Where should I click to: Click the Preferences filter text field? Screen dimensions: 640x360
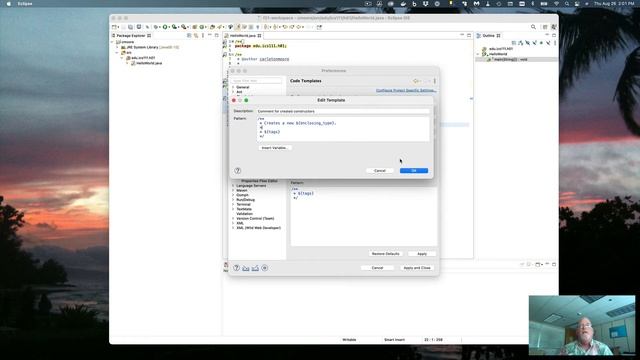pos(256,81)
